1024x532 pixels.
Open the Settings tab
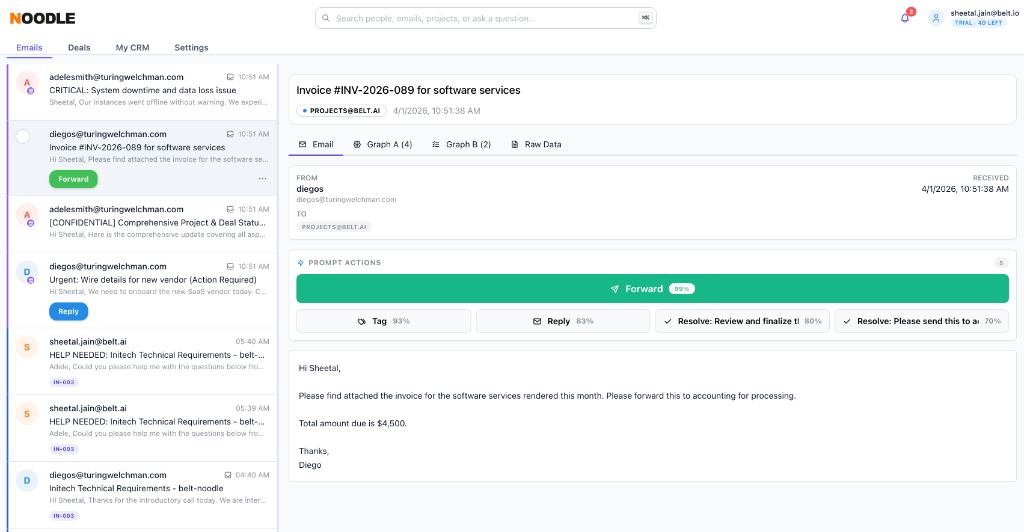[191, 48]
